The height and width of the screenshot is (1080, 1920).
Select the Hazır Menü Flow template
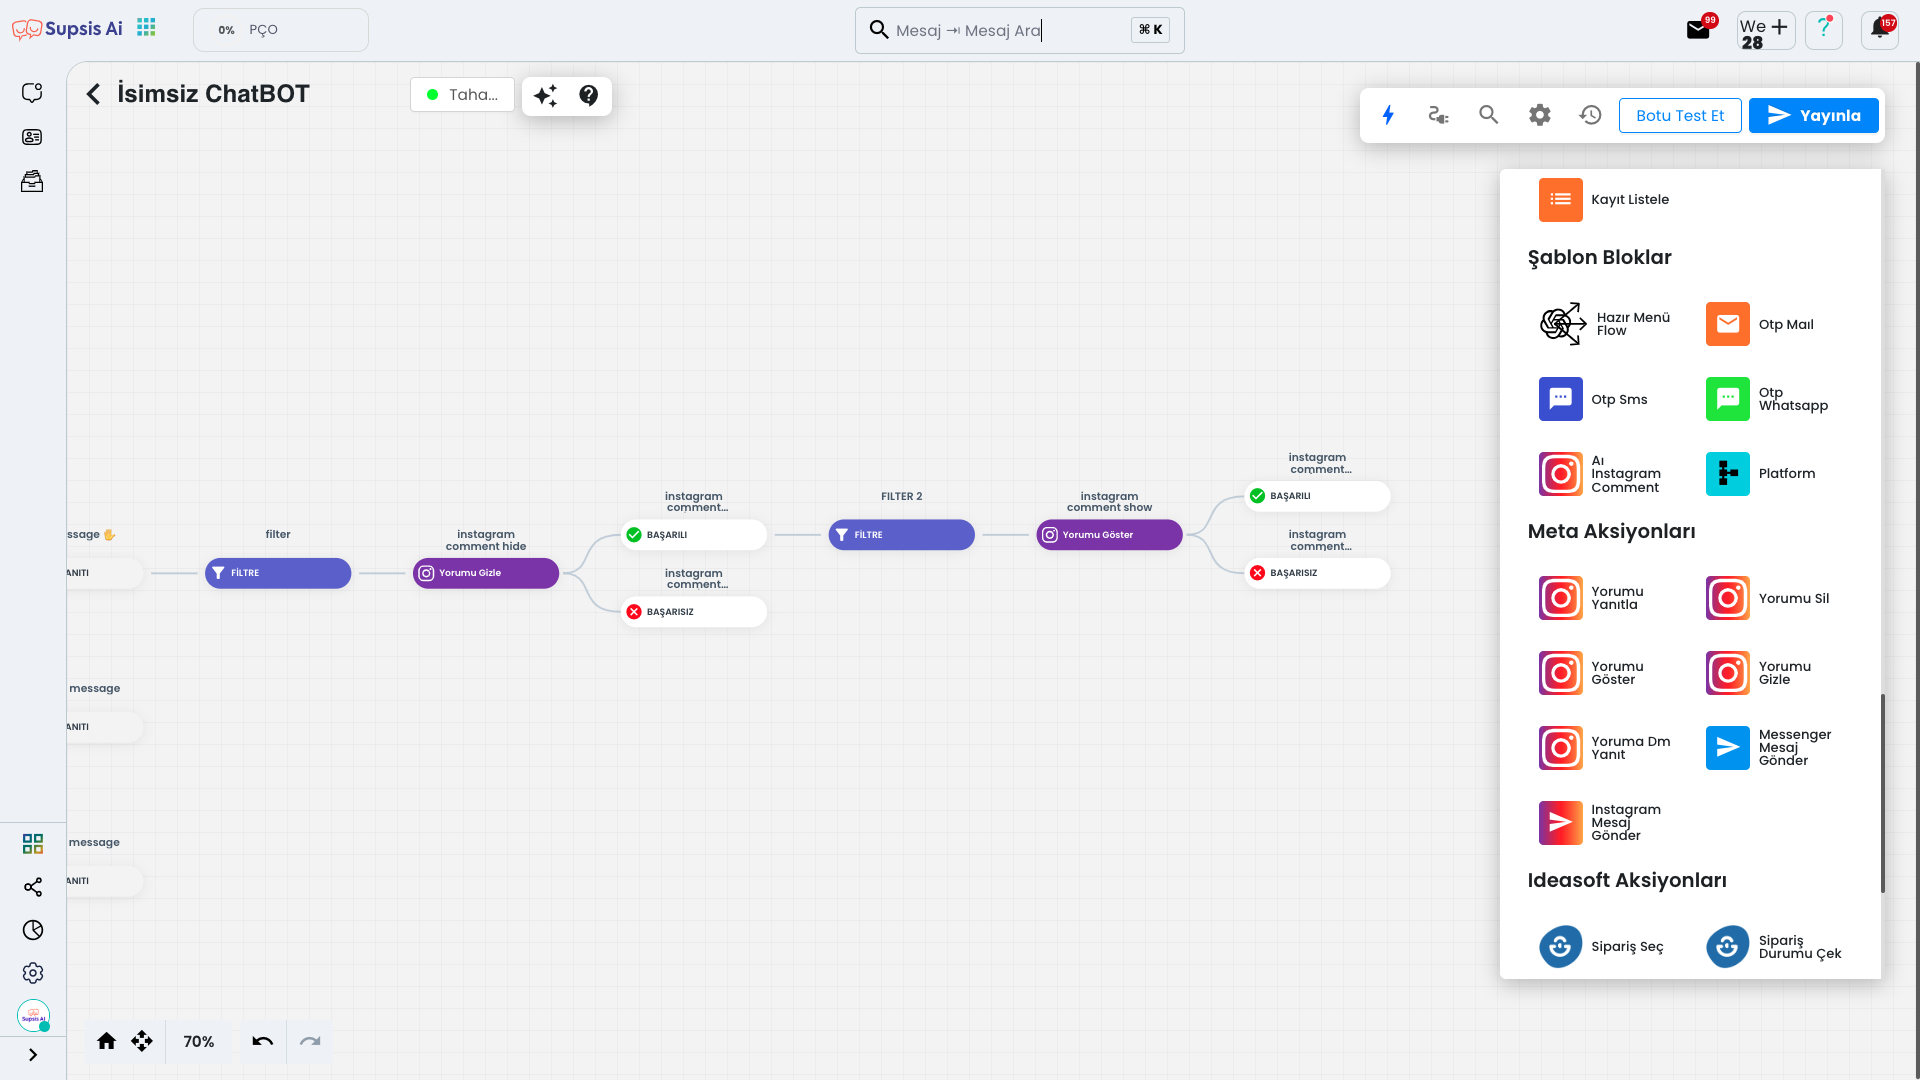click(x=1605, y=324)
